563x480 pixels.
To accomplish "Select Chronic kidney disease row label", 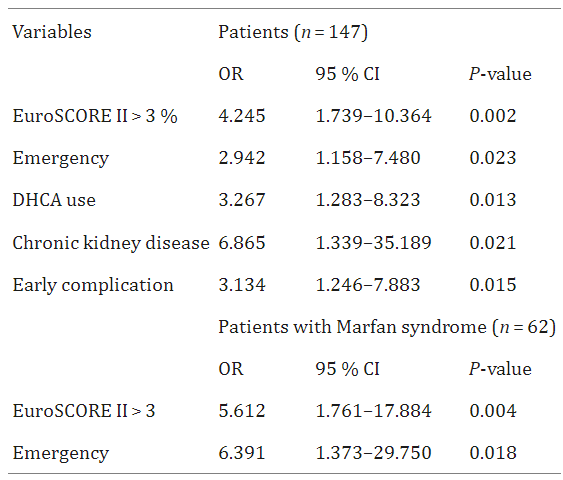I will click(x=111, y=243).
